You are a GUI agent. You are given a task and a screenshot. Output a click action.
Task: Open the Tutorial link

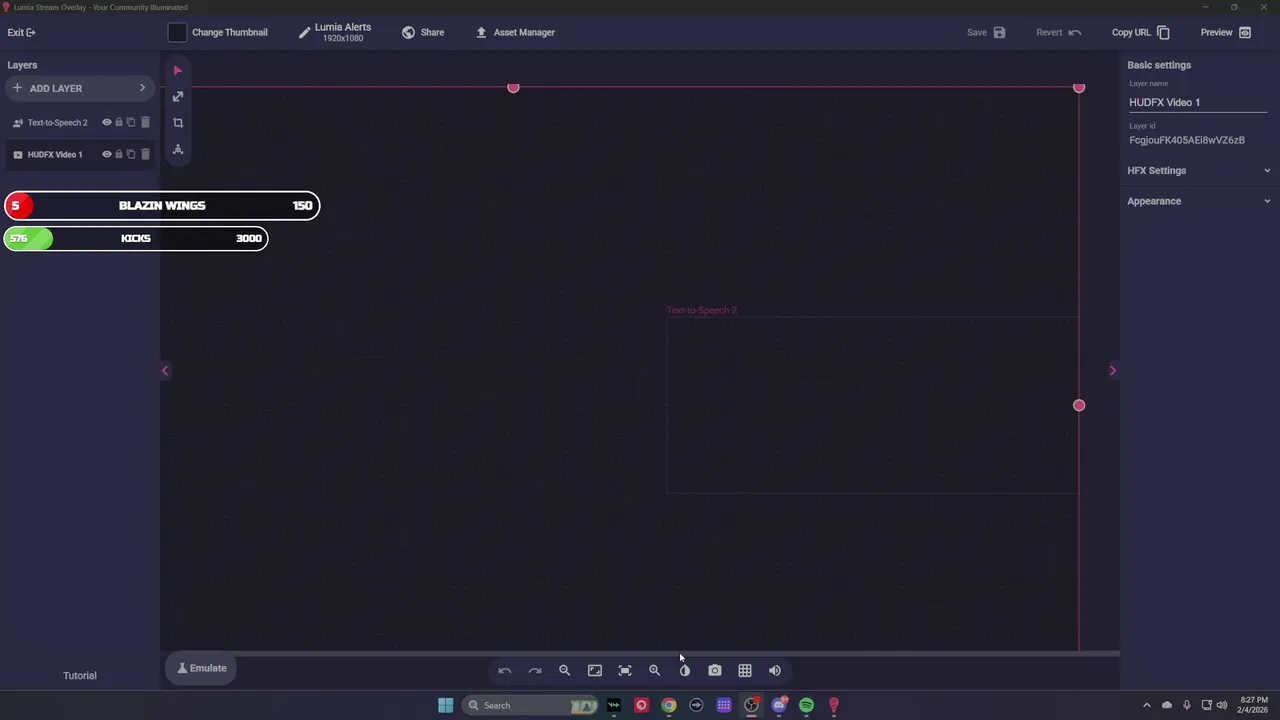pos(80,676)
